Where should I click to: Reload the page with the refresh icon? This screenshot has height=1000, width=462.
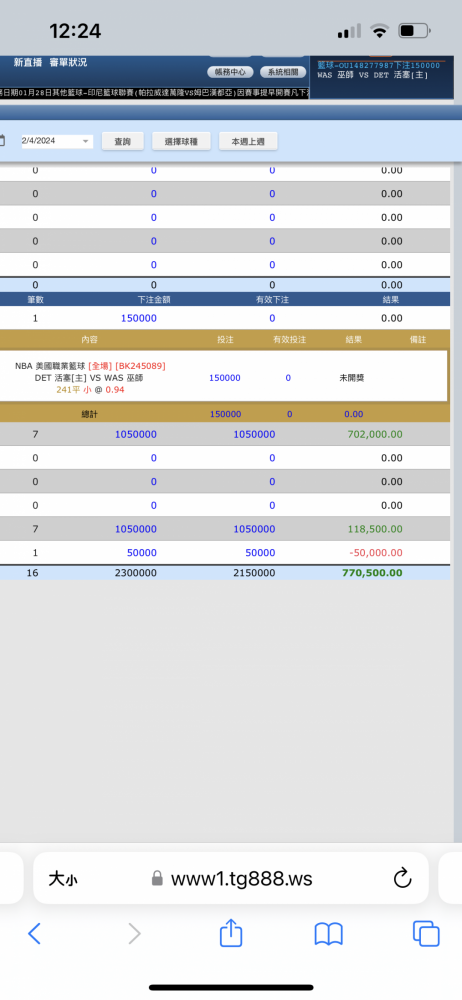click(402, 879)
